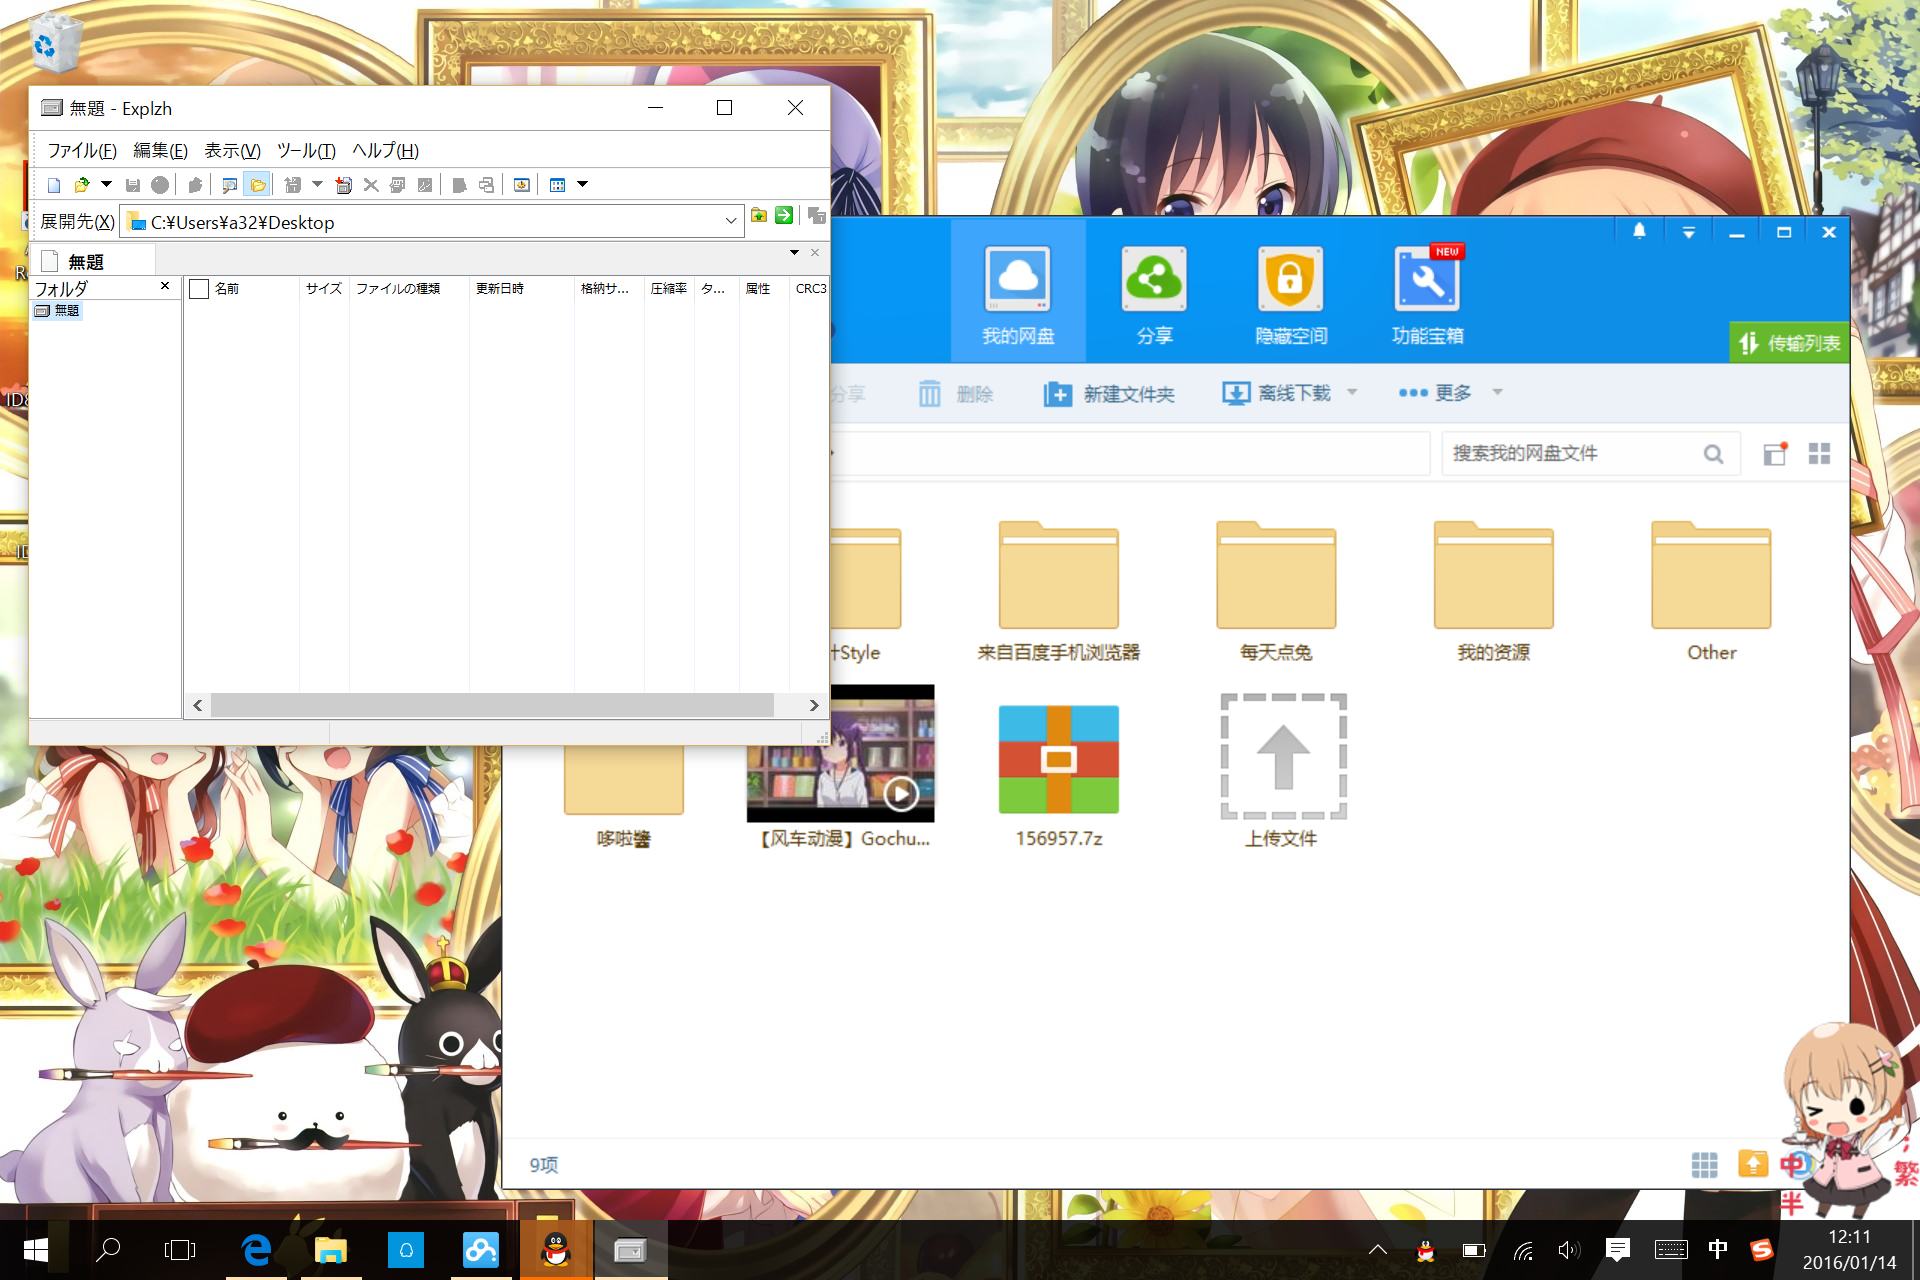Click the horizontal scrollbar track in Explzh file list
Screen dimensions: 1920x1280
492,706
